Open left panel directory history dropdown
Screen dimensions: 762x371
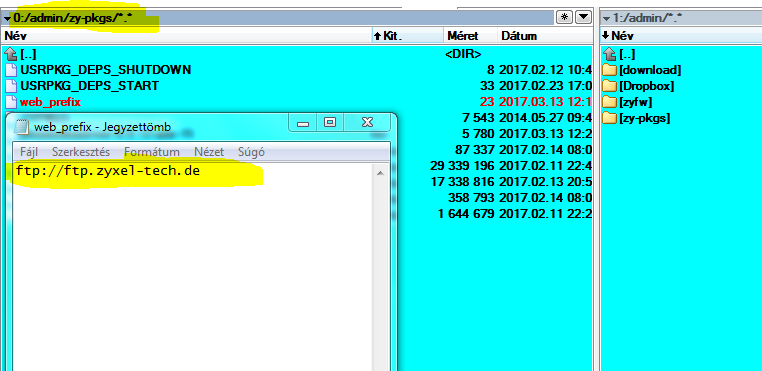(x=584, y=18)
